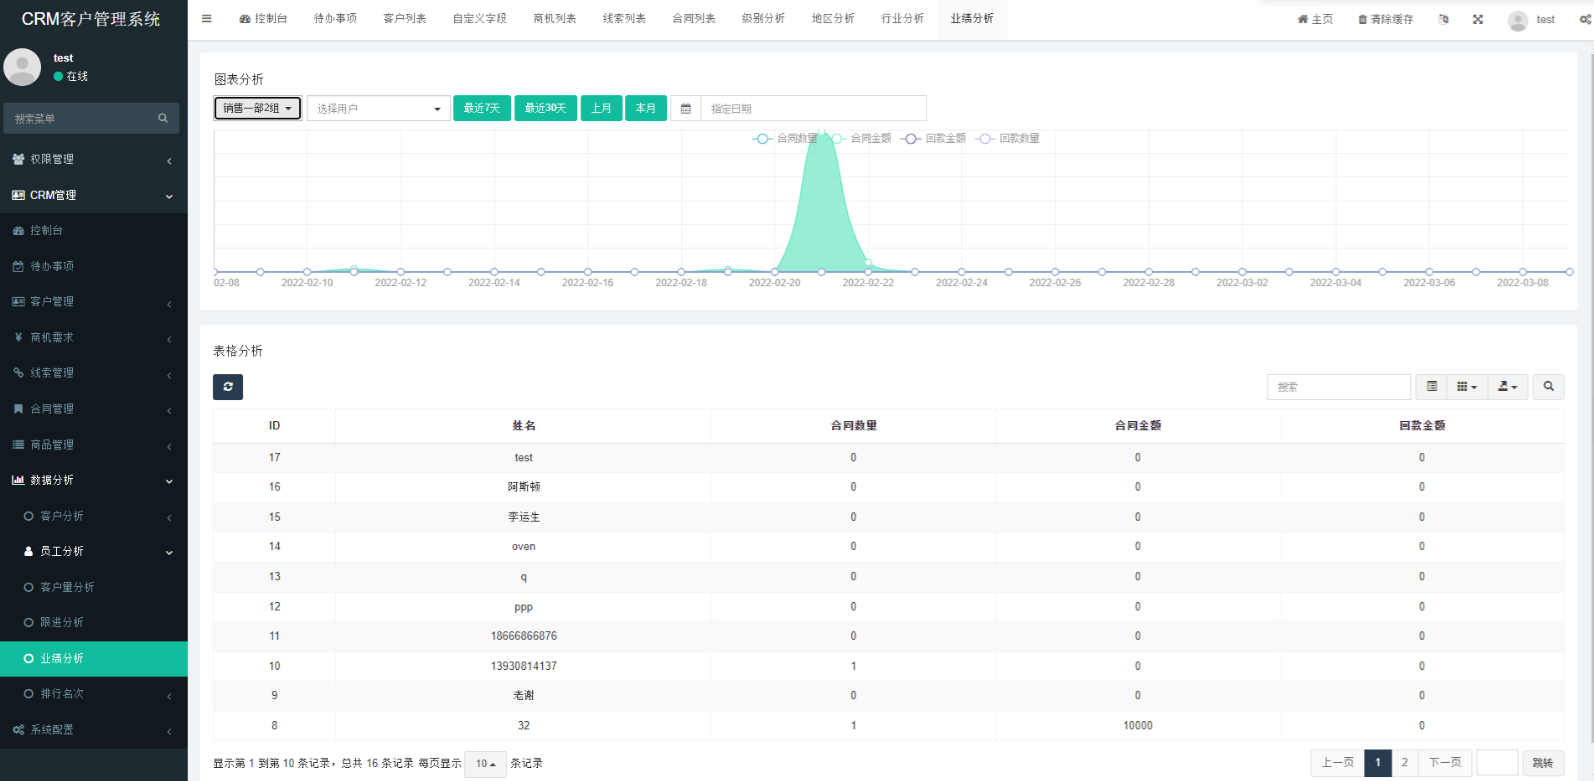Viewport: 1594px width, 781px height.
Task: Toggle 回款数量 series in chart legend
Action: click(x=1009, y=139)
